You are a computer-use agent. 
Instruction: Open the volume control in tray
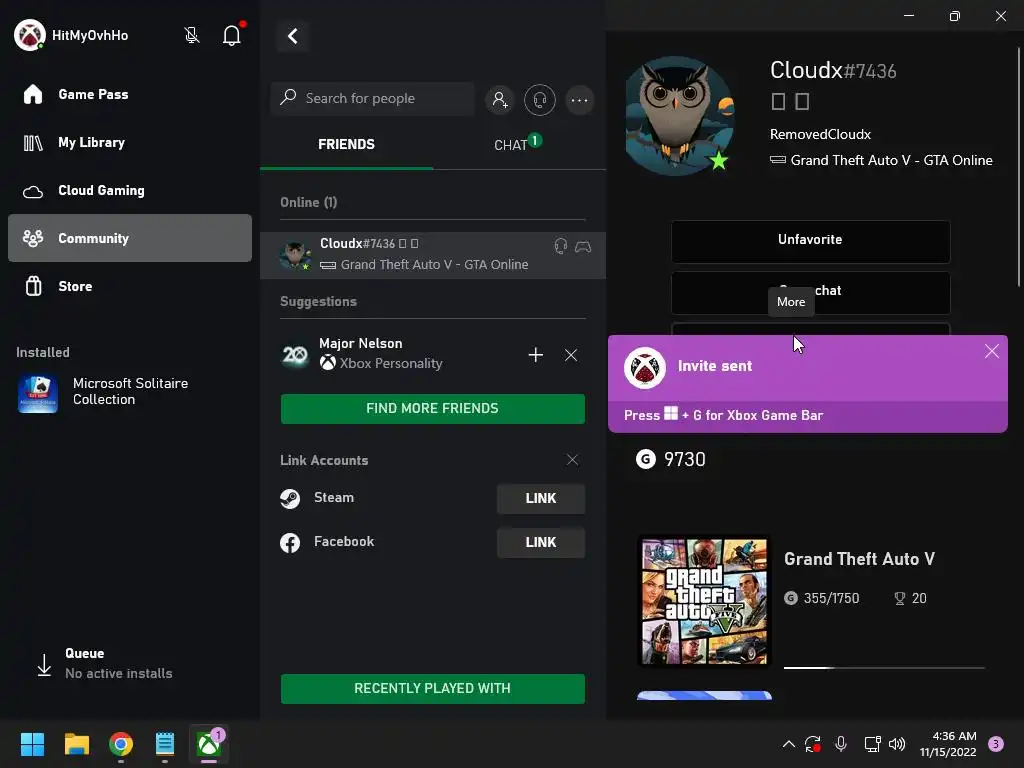(897, 744)
